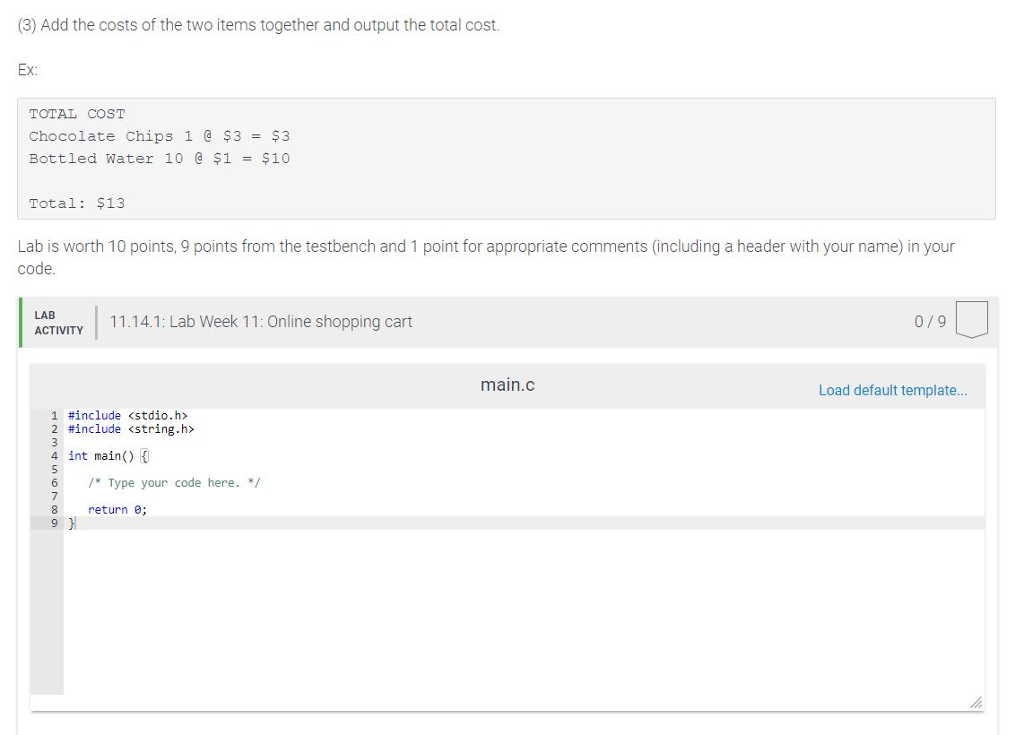
Task: Click the green accent bar of the lab activity
Action: [x=20, y=320]
